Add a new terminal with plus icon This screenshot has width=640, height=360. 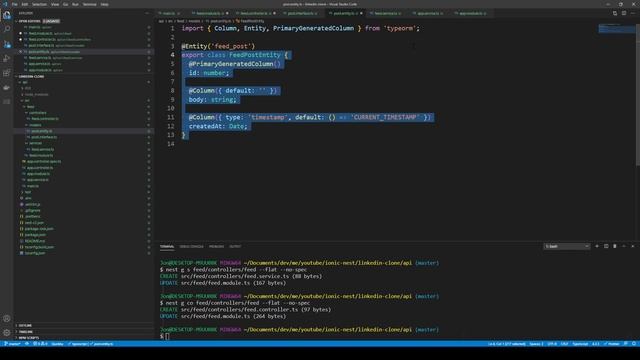[x=597, y=246]
